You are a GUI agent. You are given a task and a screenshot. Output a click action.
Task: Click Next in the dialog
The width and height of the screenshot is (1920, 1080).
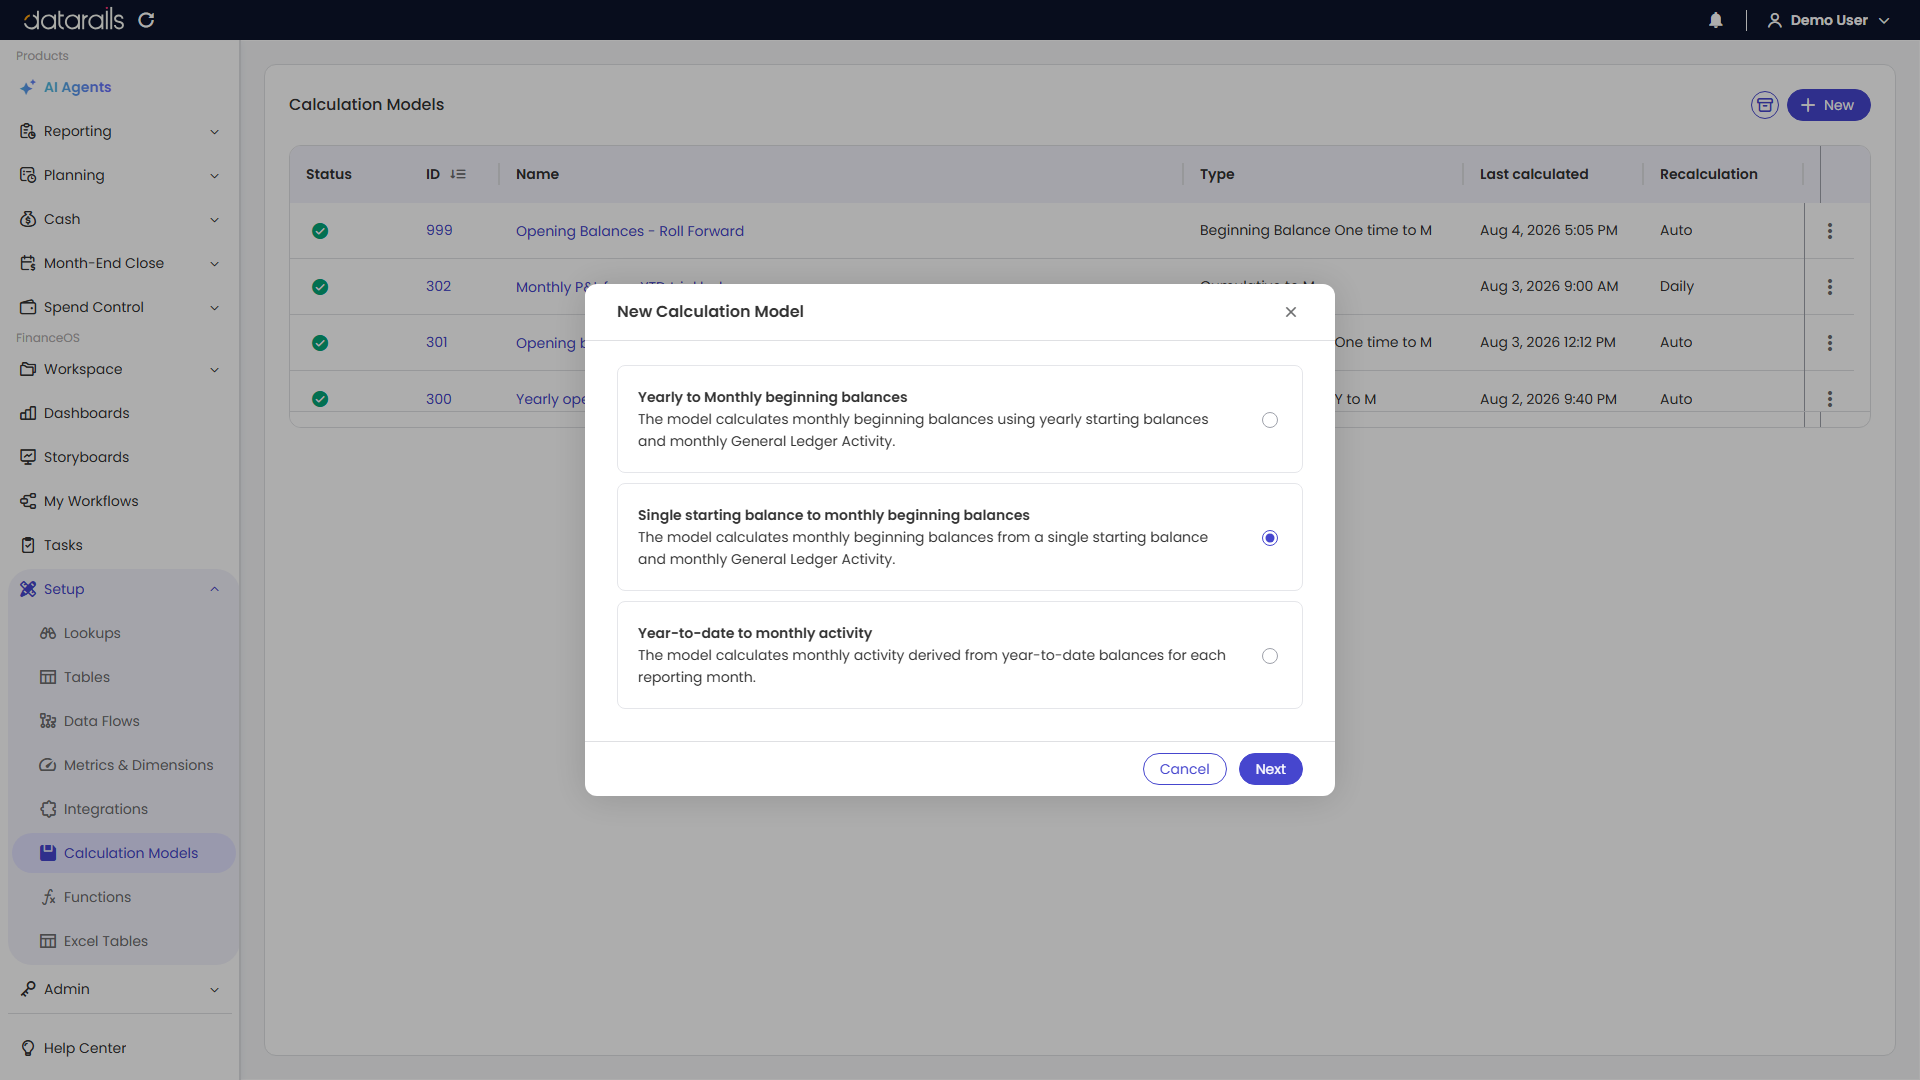(1271, 769)
